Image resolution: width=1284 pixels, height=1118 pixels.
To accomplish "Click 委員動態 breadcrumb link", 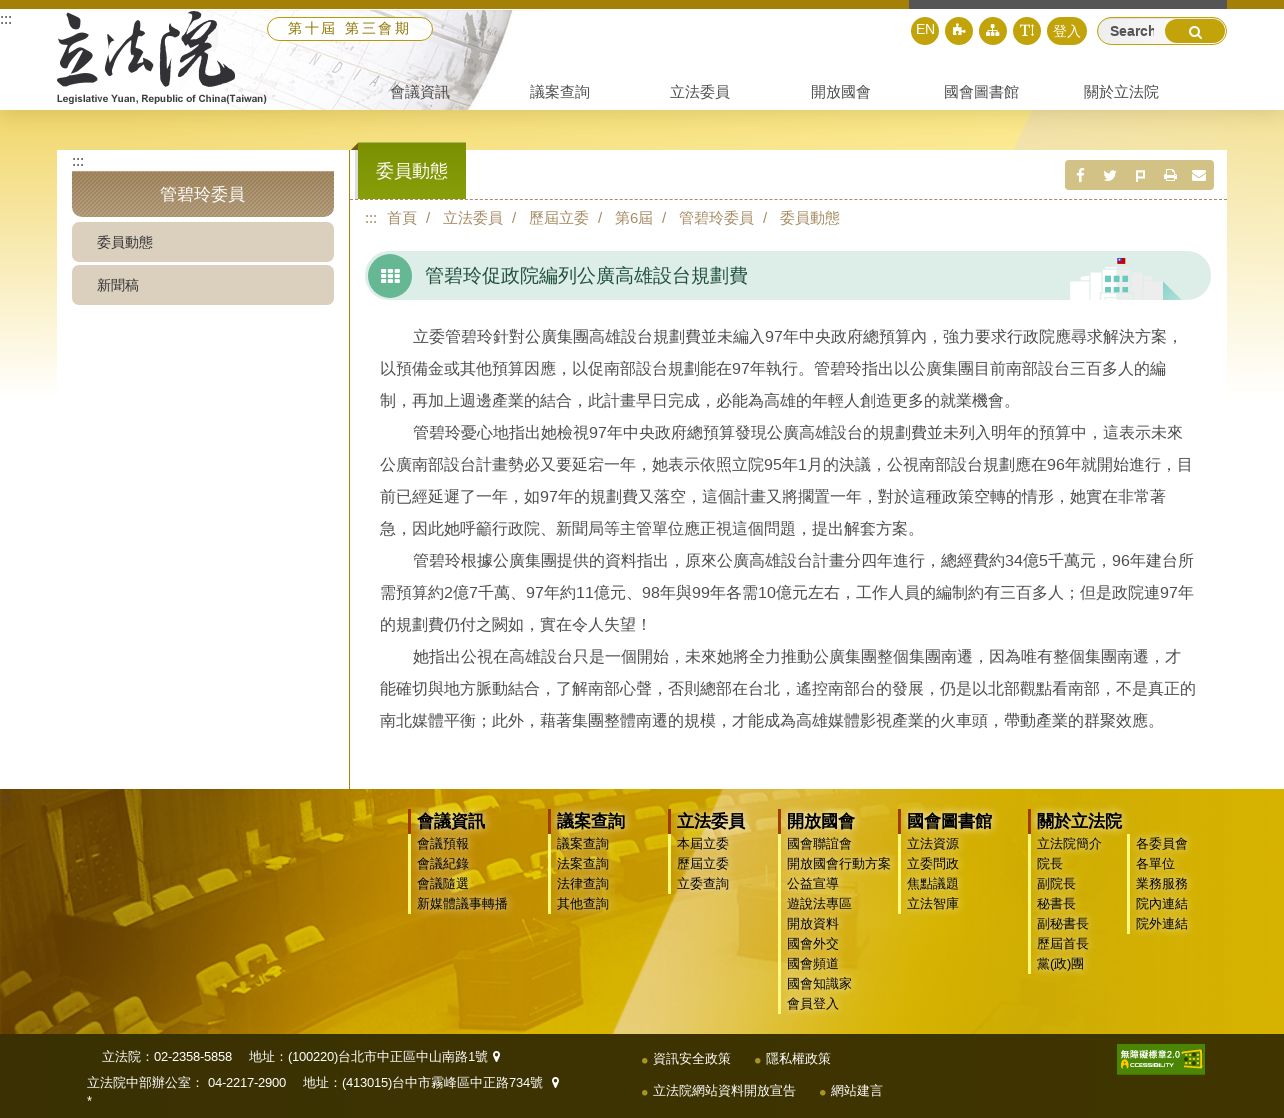I will click(810, 218).
